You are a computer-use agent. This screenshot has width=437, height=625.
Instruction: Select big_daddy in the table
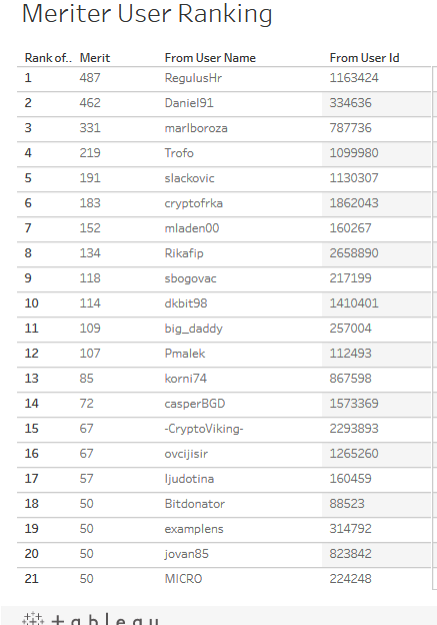pos(194,329)
